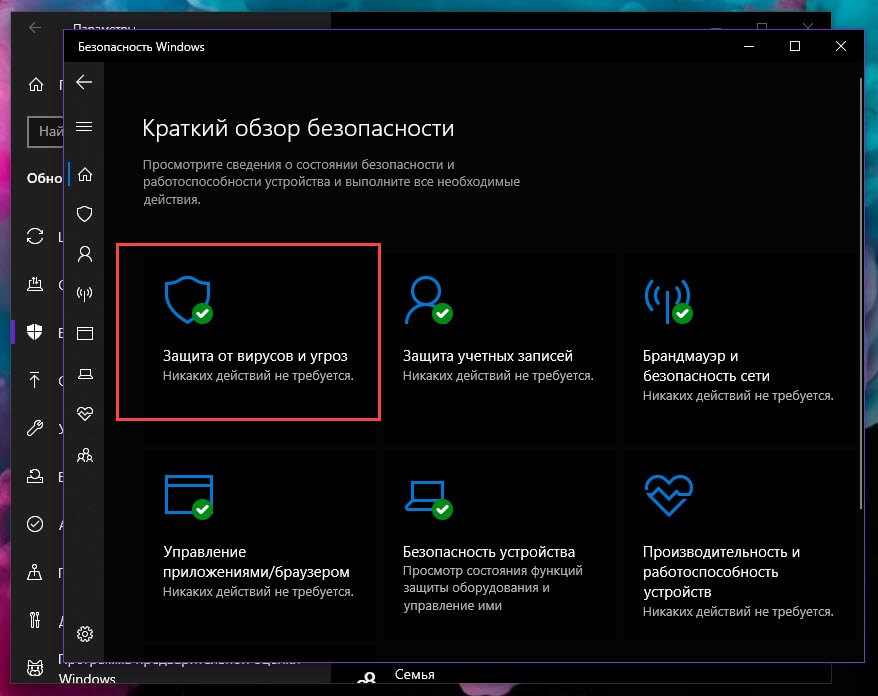The height and width of the screenshot is (696, 878).
Task: Open Device security laptop sidebar icon
Action: [x=85, y=373]
